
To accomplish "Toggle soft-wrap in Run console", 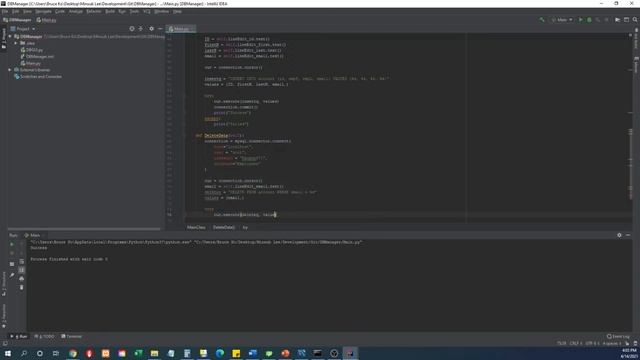I will tap(22, 261).
